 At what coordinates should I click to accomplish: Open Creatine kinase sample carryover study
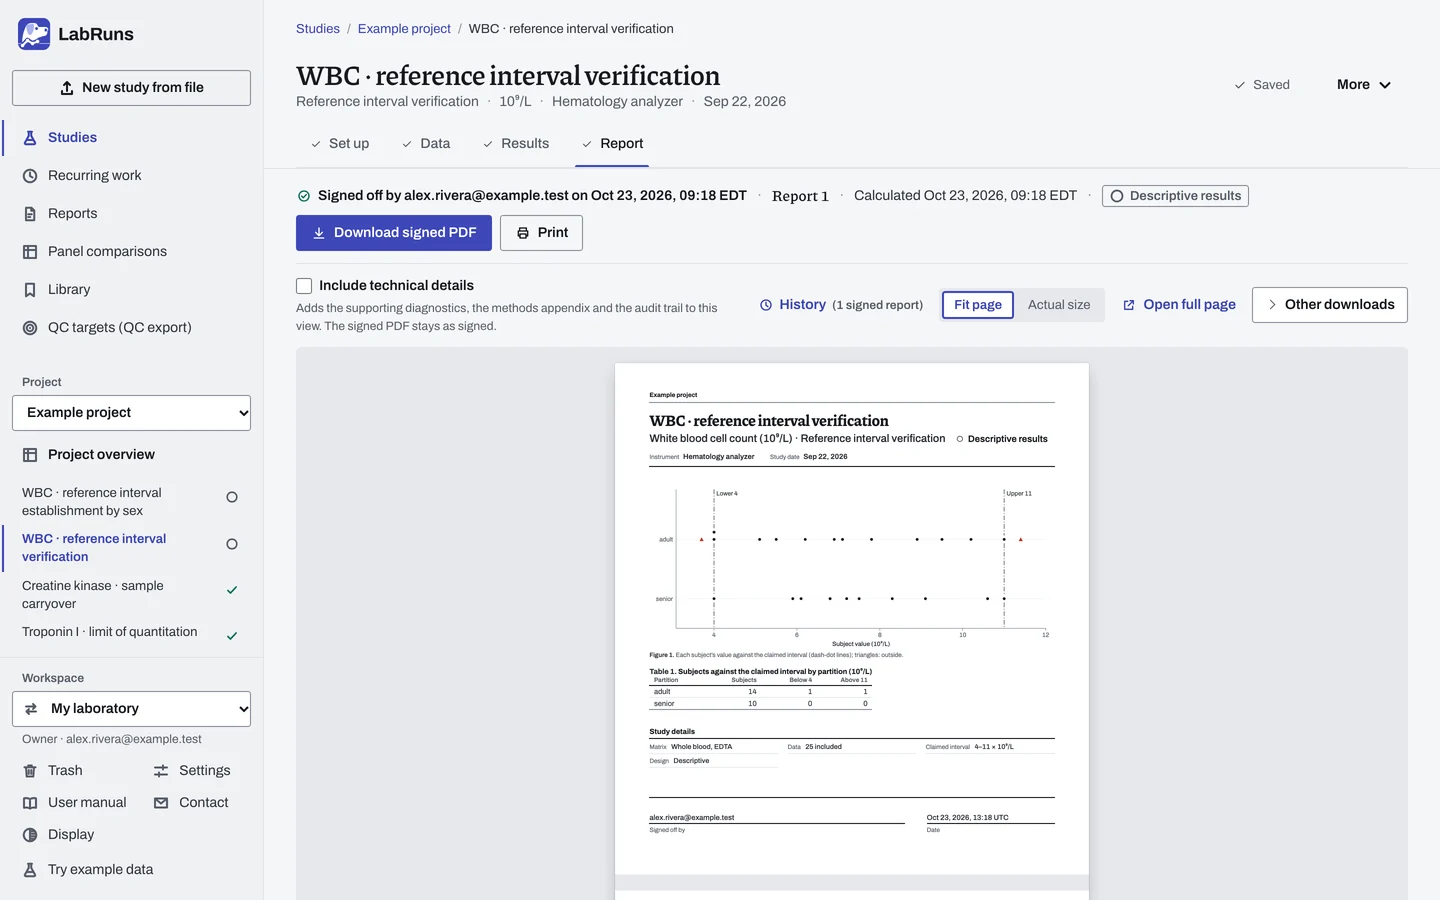(x=131, y=595)
